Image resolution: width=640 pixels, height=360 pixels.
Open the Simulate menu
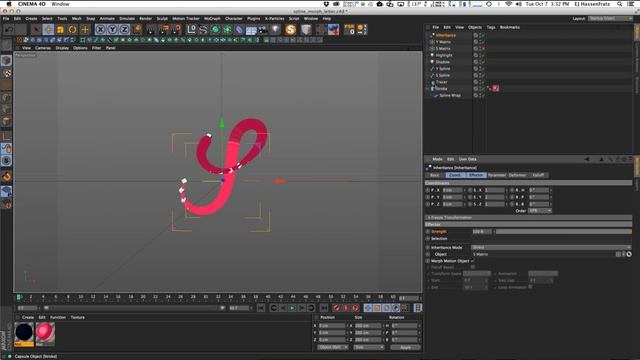127,19
